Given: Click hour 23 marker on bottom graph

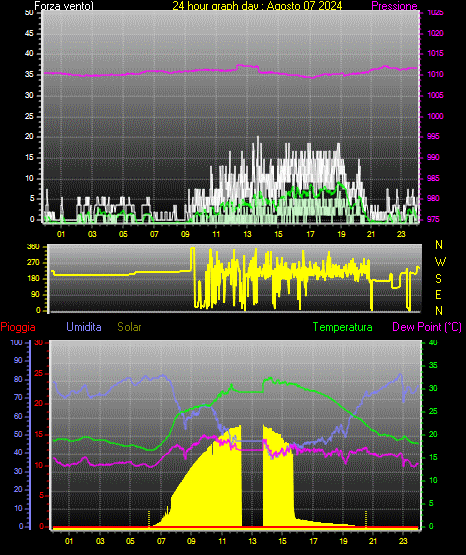Looking at the screenshot, I should [x=403, y=541].
